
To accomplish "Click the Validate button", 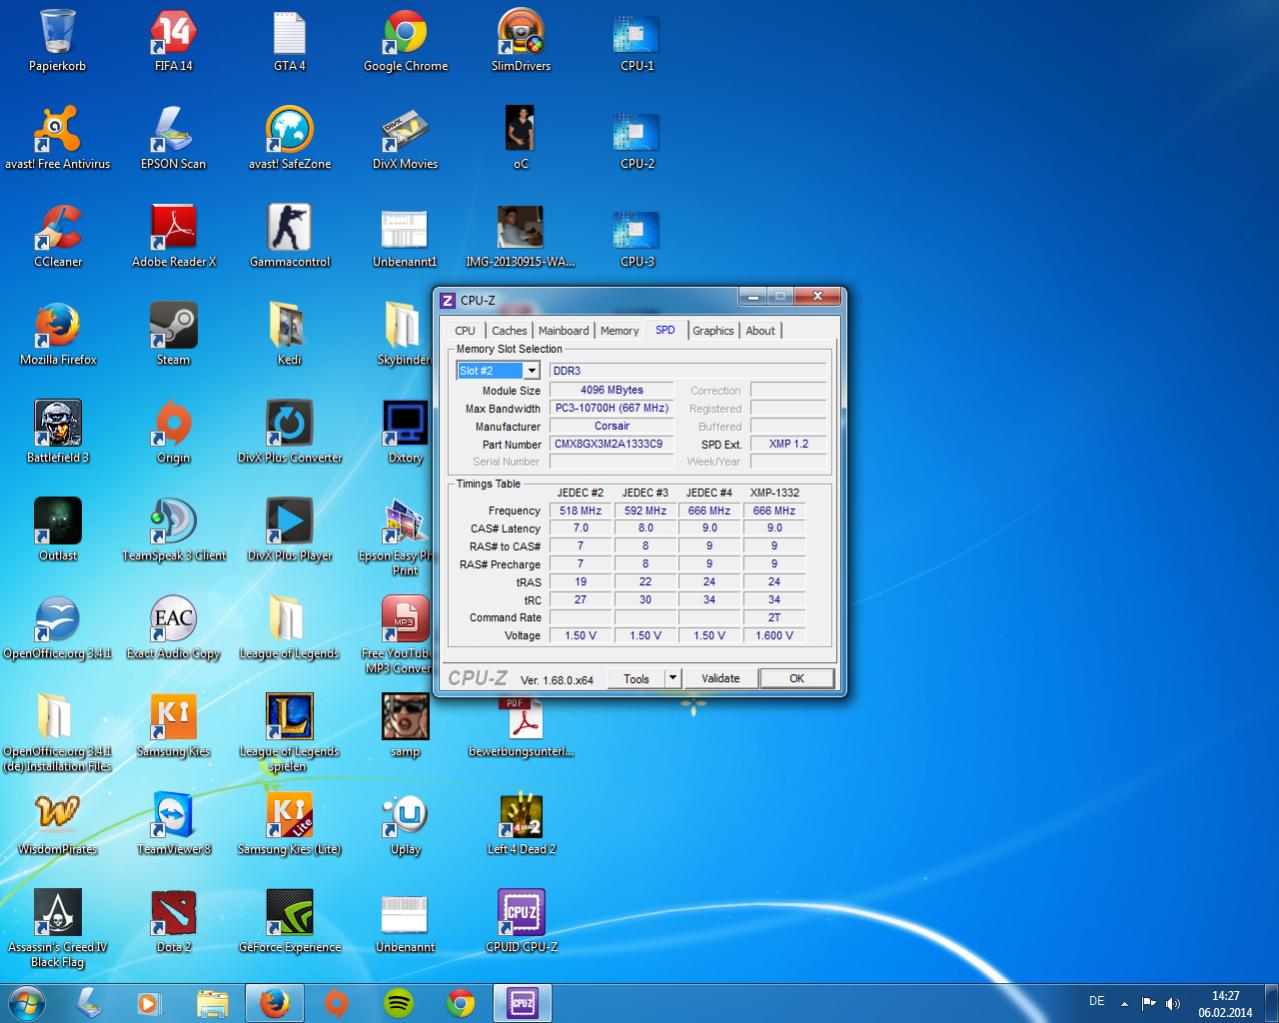I will tap(720, 678).
